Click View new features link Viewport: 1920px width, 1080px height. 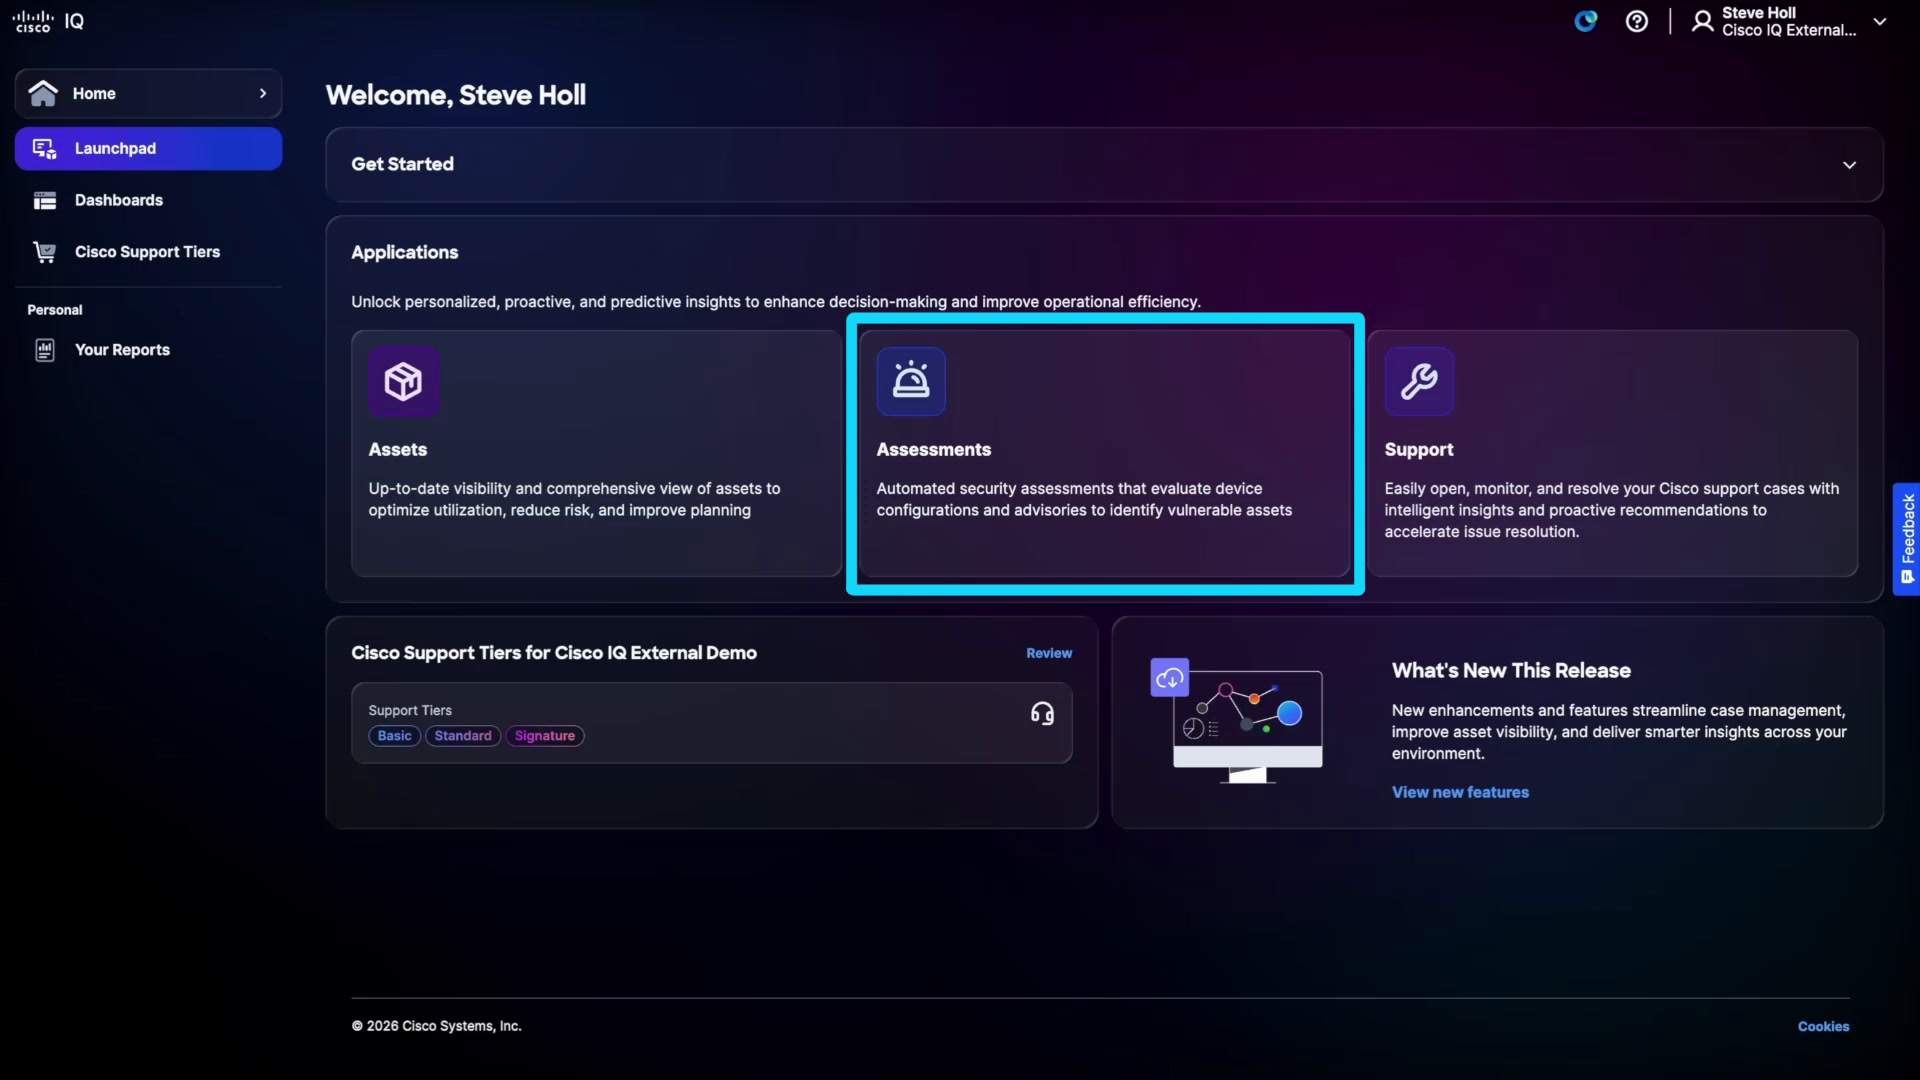[x=1460, y=792]
